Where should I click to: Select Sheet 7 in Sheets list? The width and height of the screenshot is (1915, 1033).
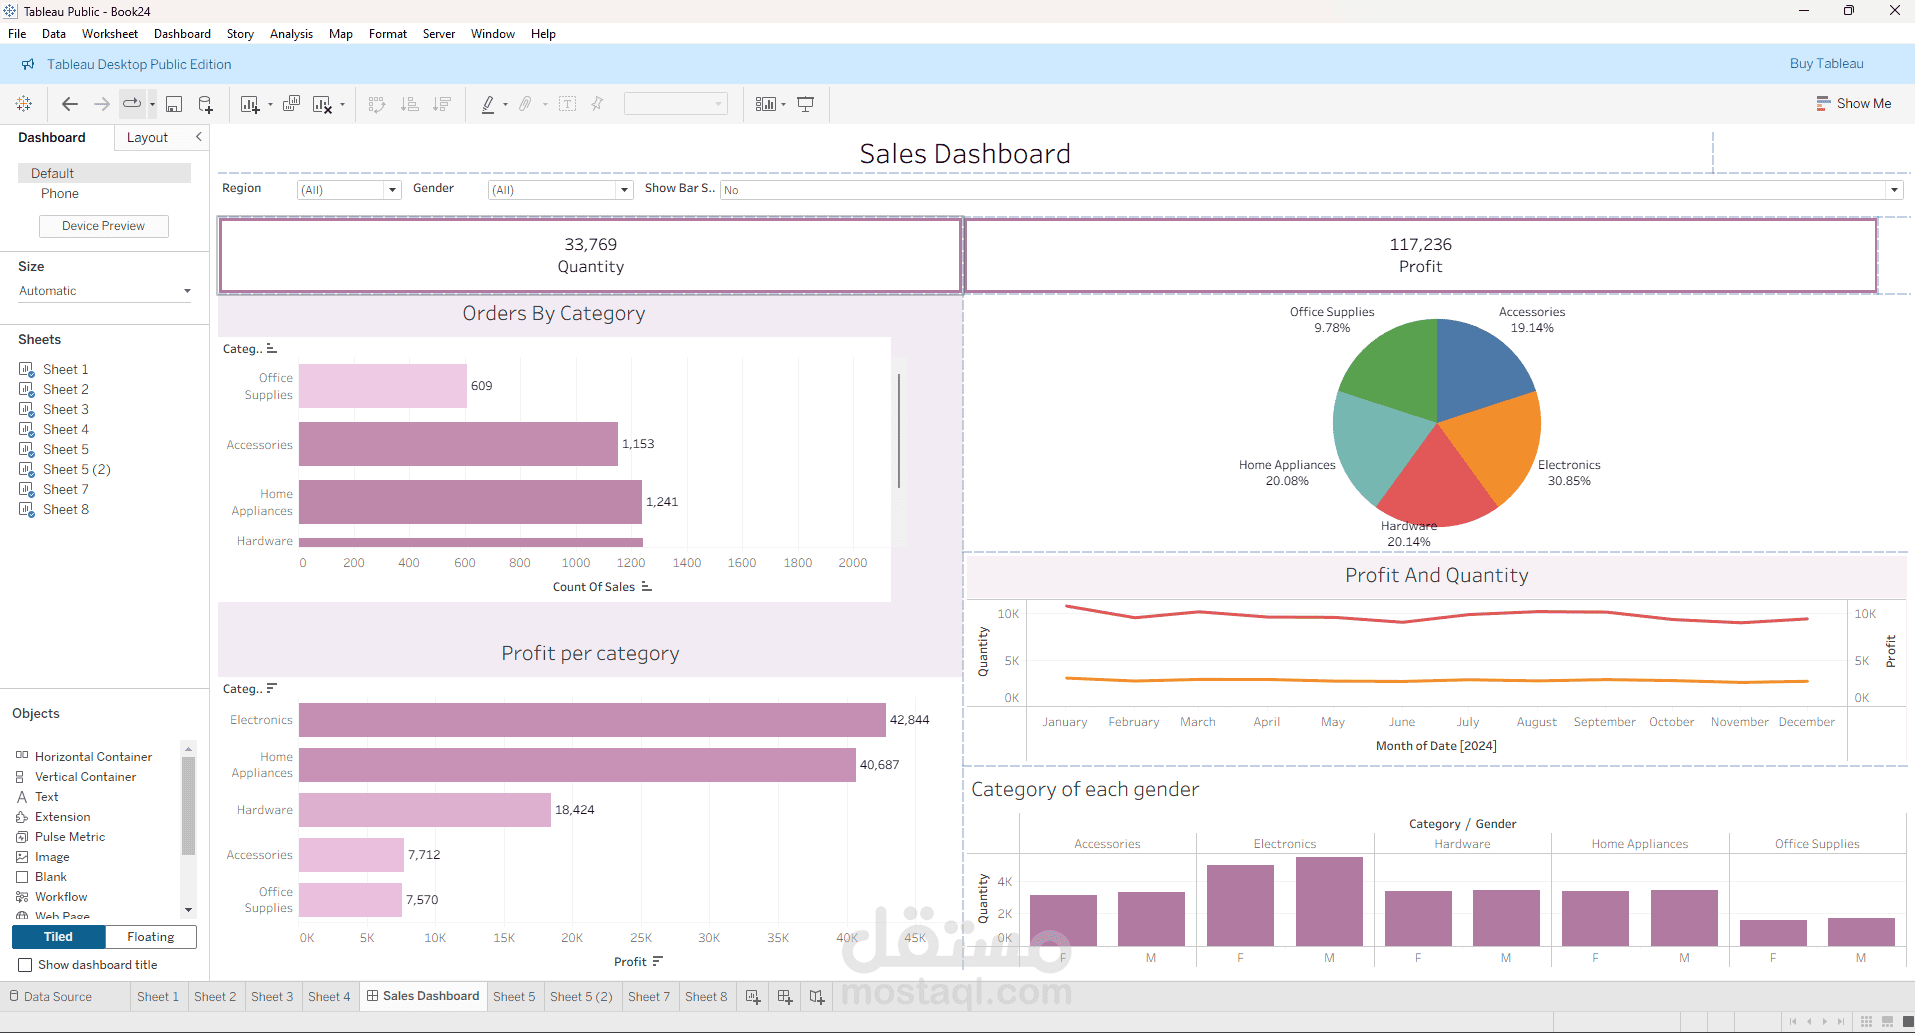(x=66, y=489)
